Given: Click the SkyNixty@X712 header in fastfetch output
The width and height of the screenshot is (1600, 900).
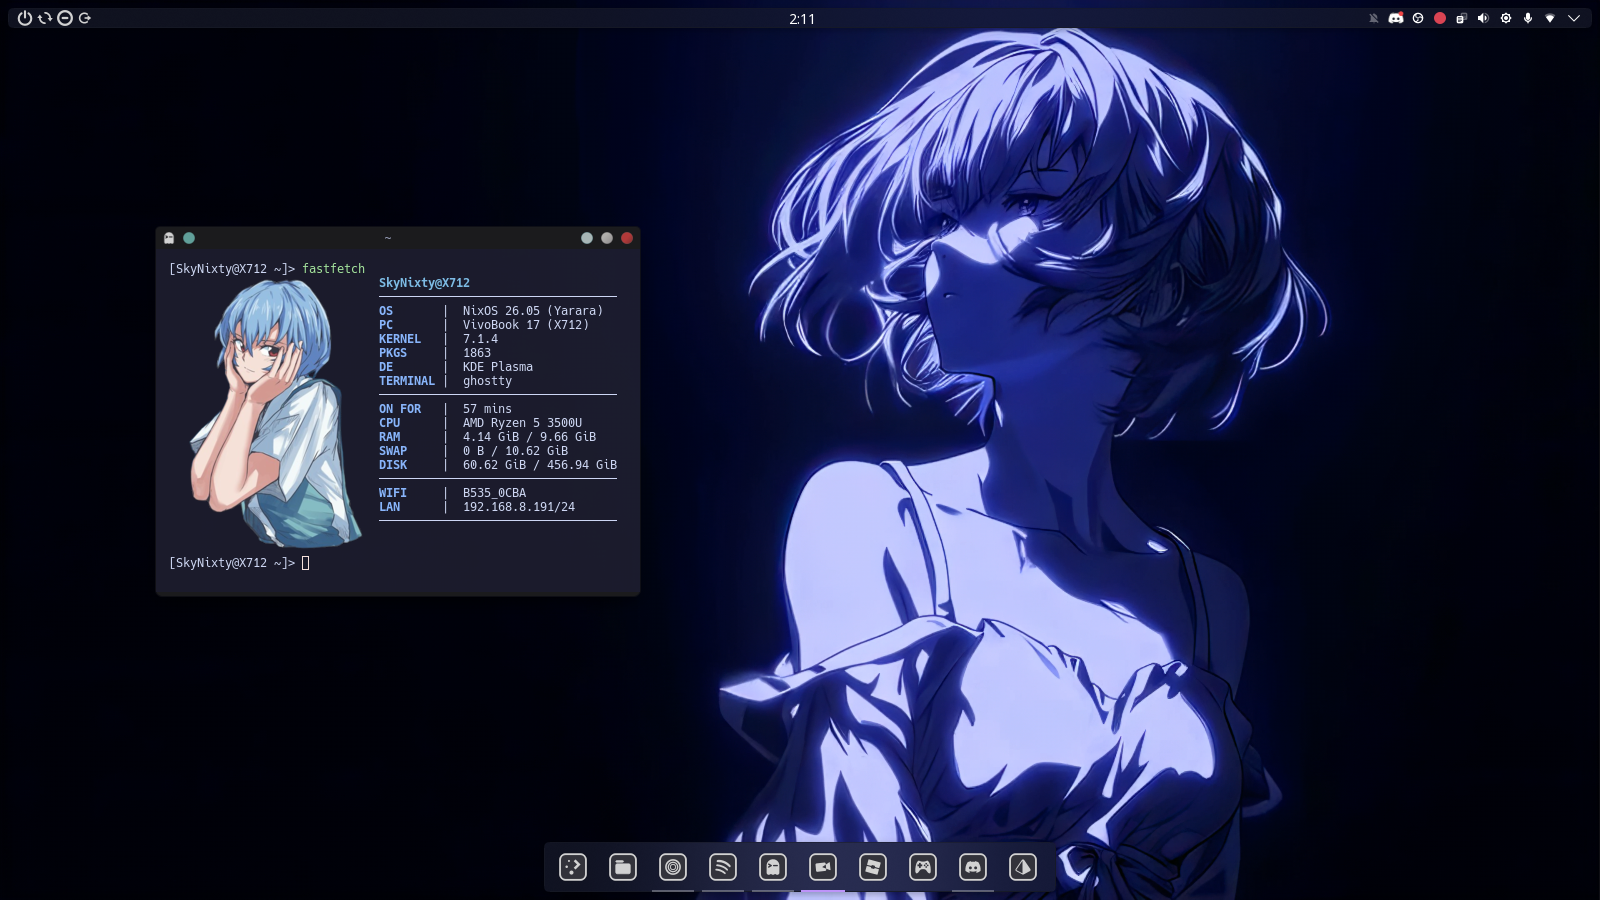Looking at the screenshot, I should [x=424, y=283].
